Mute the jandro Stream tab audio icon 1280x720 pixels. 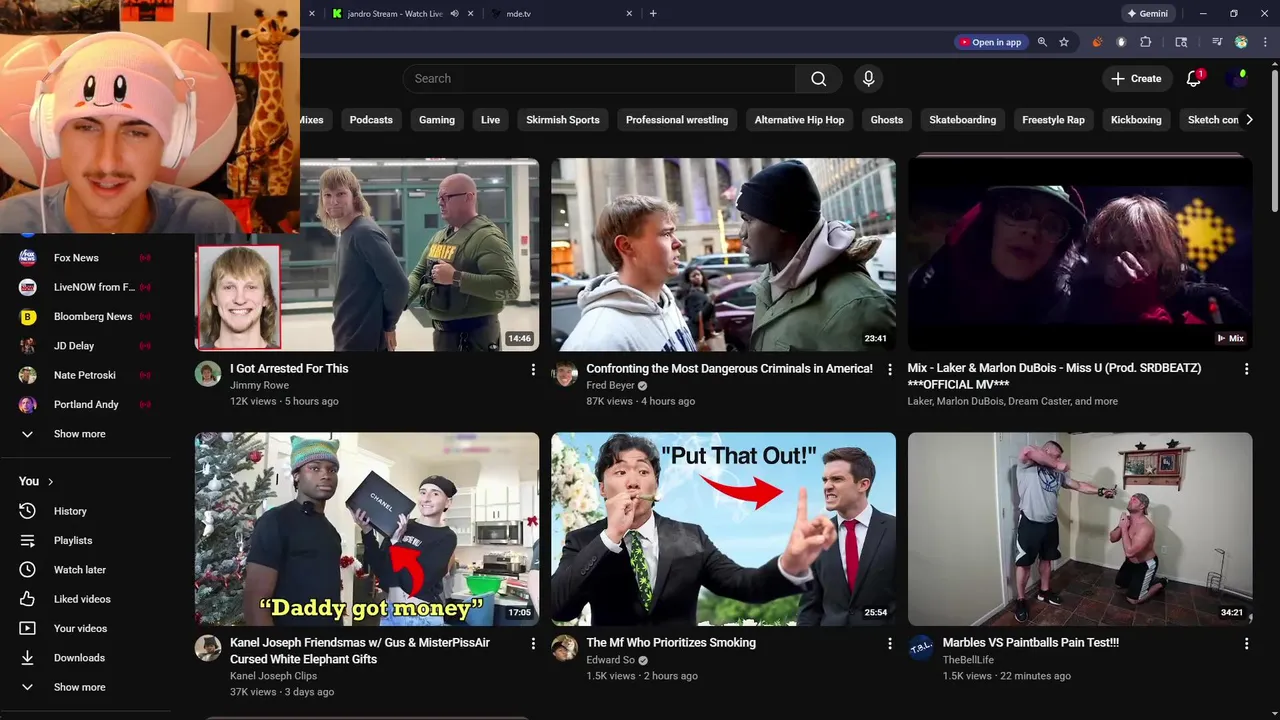click(455, 14)
